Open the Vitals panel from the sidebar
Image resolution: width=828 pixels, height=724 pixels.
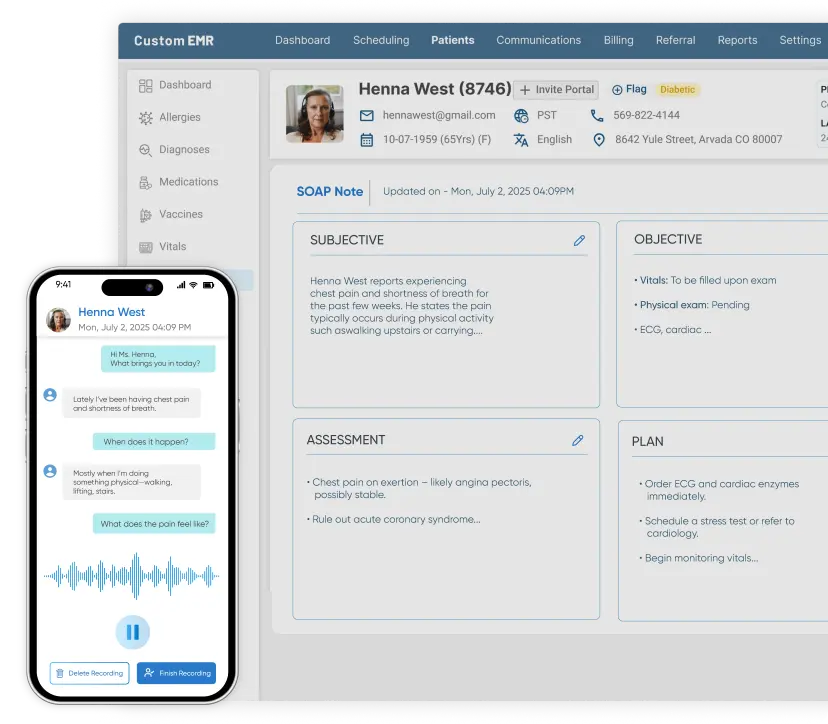(x=148, y=246)
